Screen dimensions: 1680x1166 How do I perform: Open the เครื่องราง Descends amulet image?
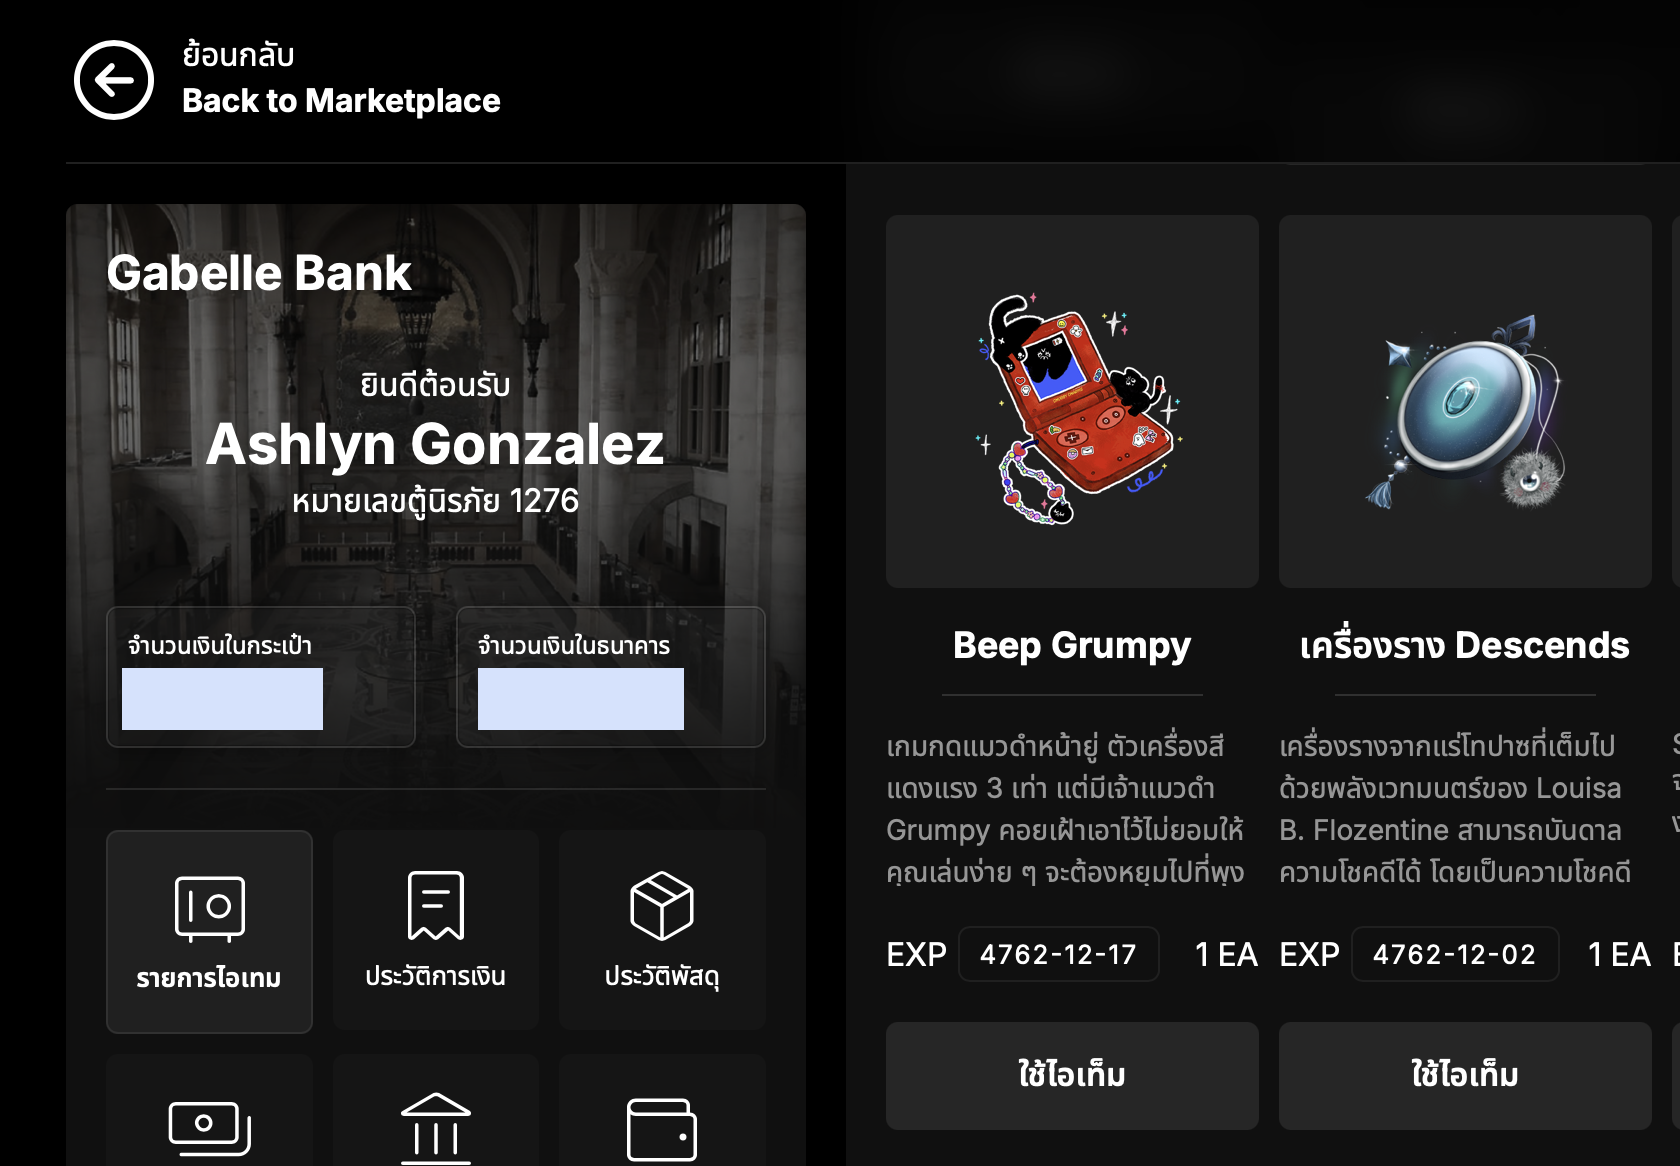pos(1465,401)
